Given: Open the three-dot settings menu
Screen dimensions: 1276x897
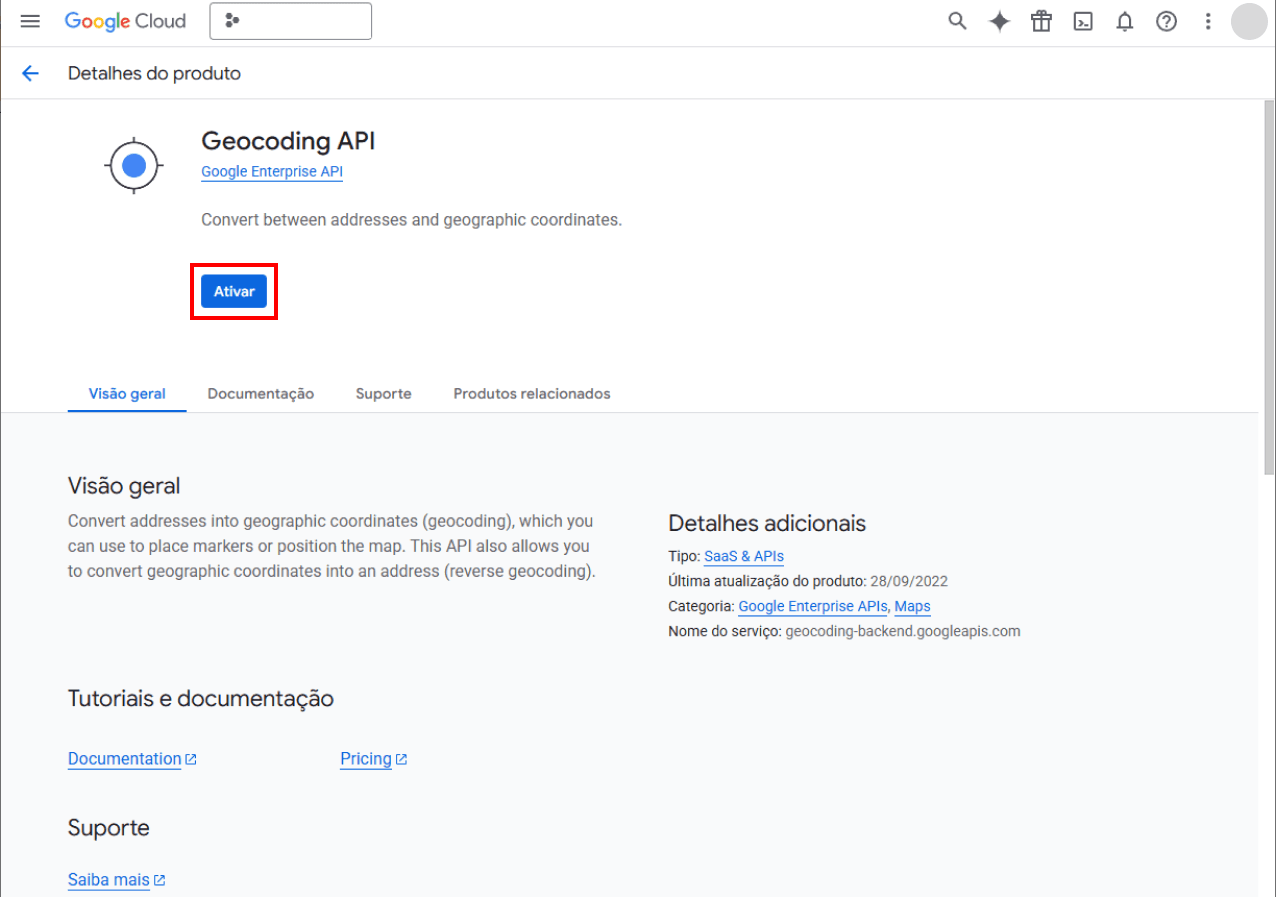Looking at the screenshot, I should [x=1208, y=21].
